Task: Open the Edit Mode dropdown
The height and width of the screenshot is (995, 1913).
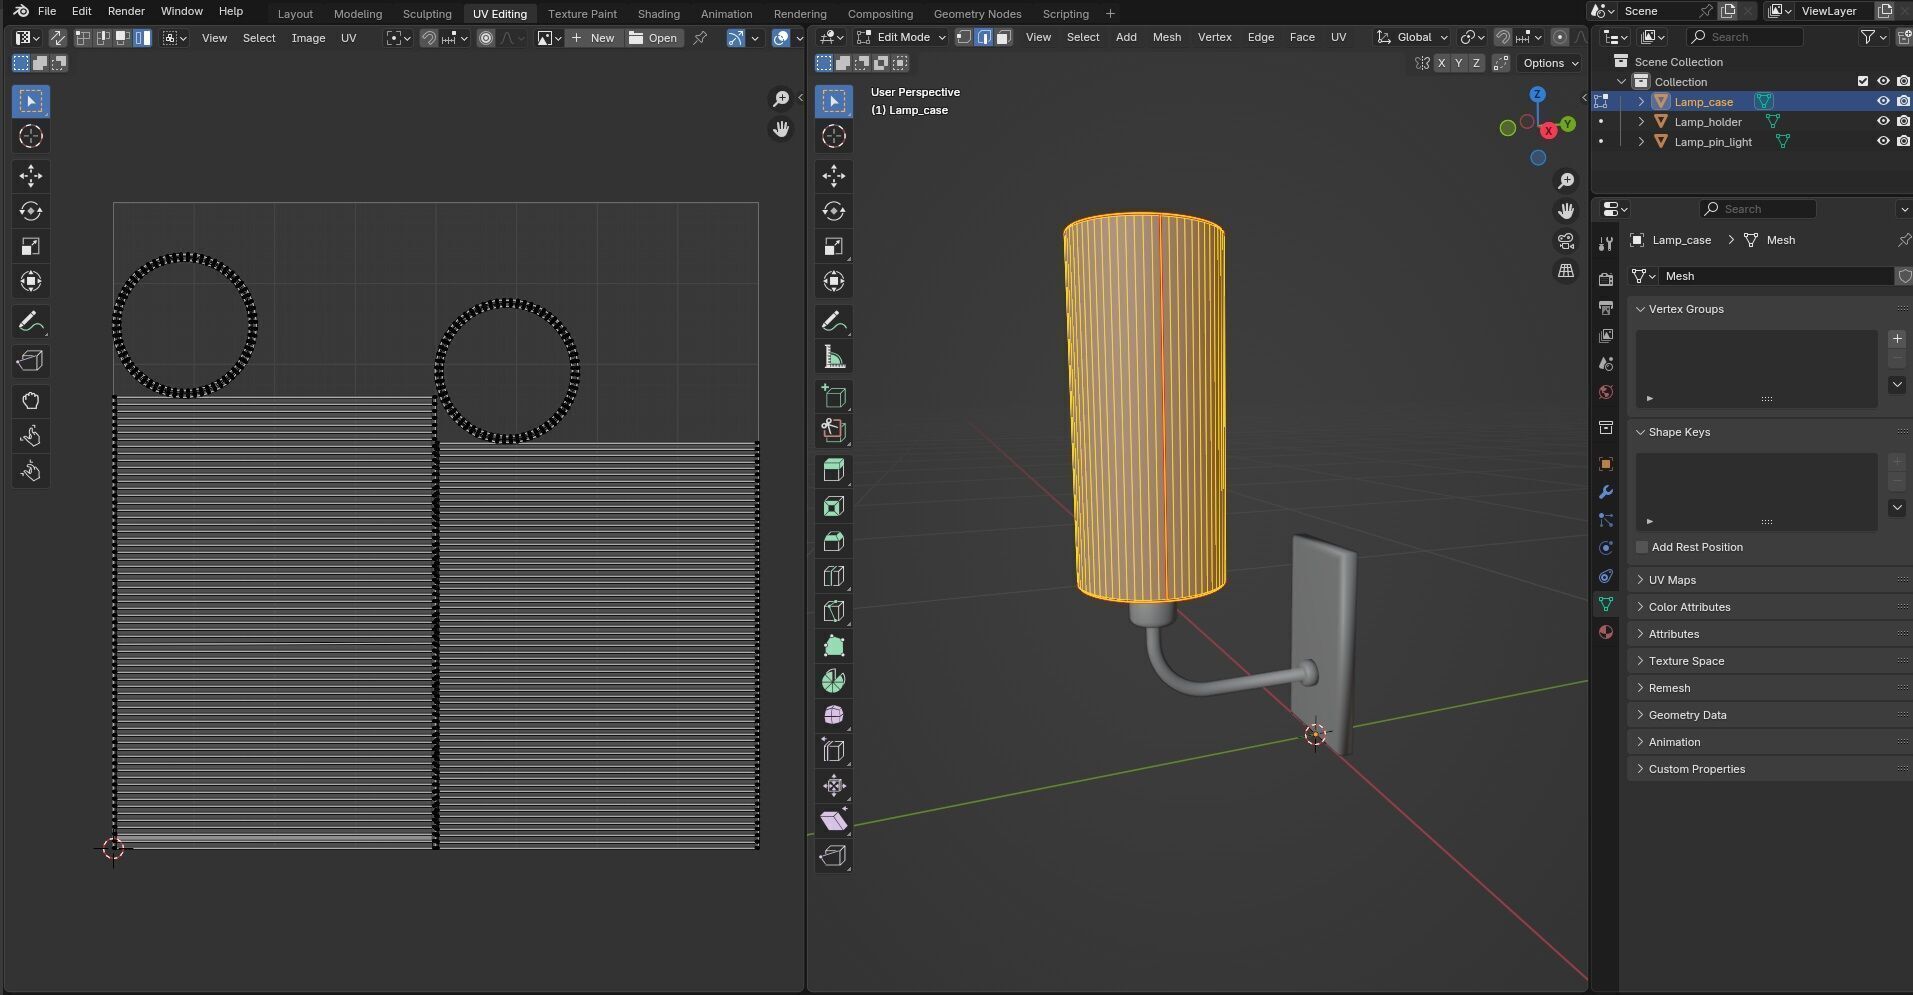Action: pyautogui.click(x=901, y=37)
